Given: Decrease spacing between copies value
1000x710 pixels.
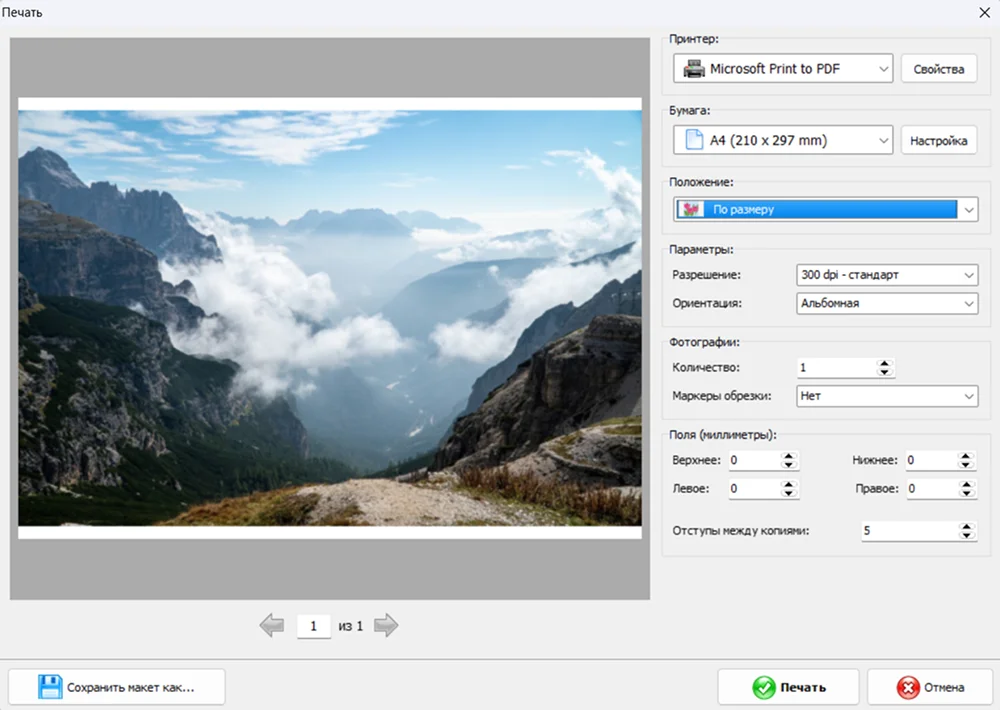Looking at the screenshot, I should tap(966, 535).
